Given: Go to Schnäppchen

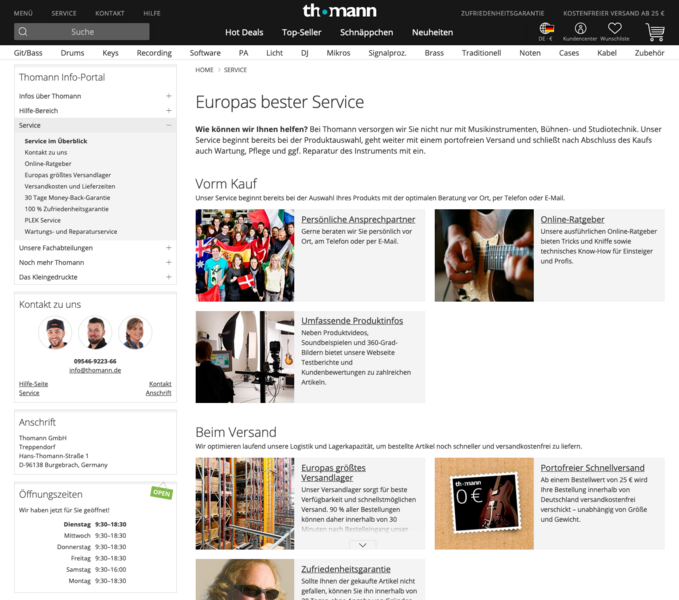Looking at the screenshot, I should point(366,32).
